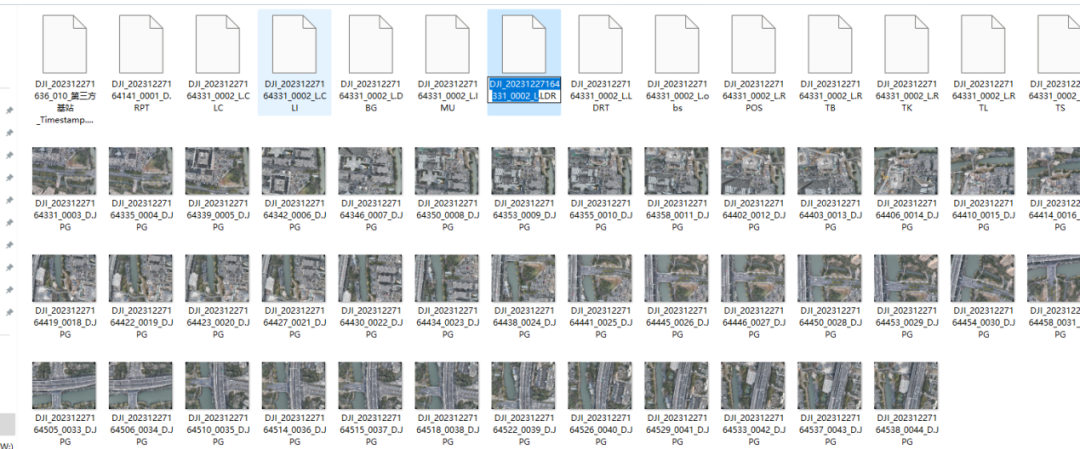Select image thumbnail 0012_D.JPG

coord(753,170)
